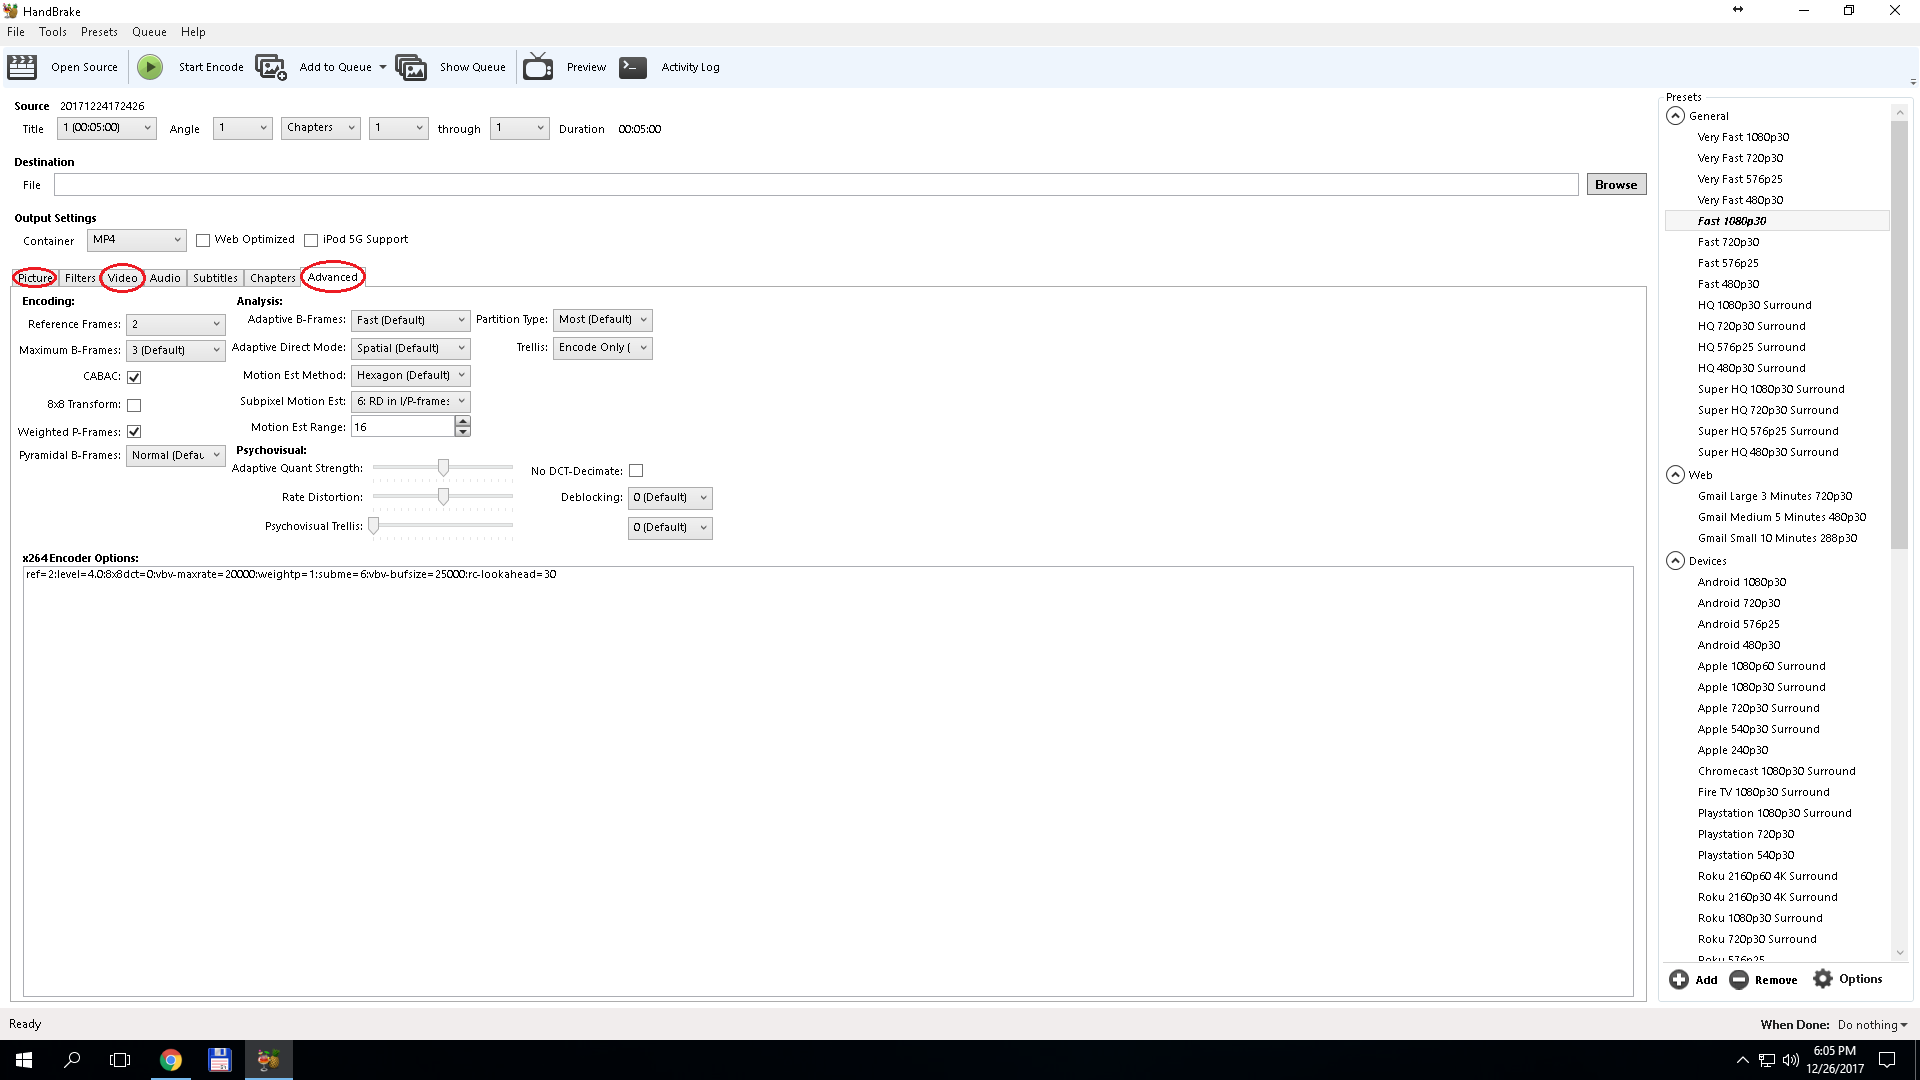Viewport: 1920px width, 1080px height.
Task: Uncheck the CABAC encoding option
Action: point(135,377)
